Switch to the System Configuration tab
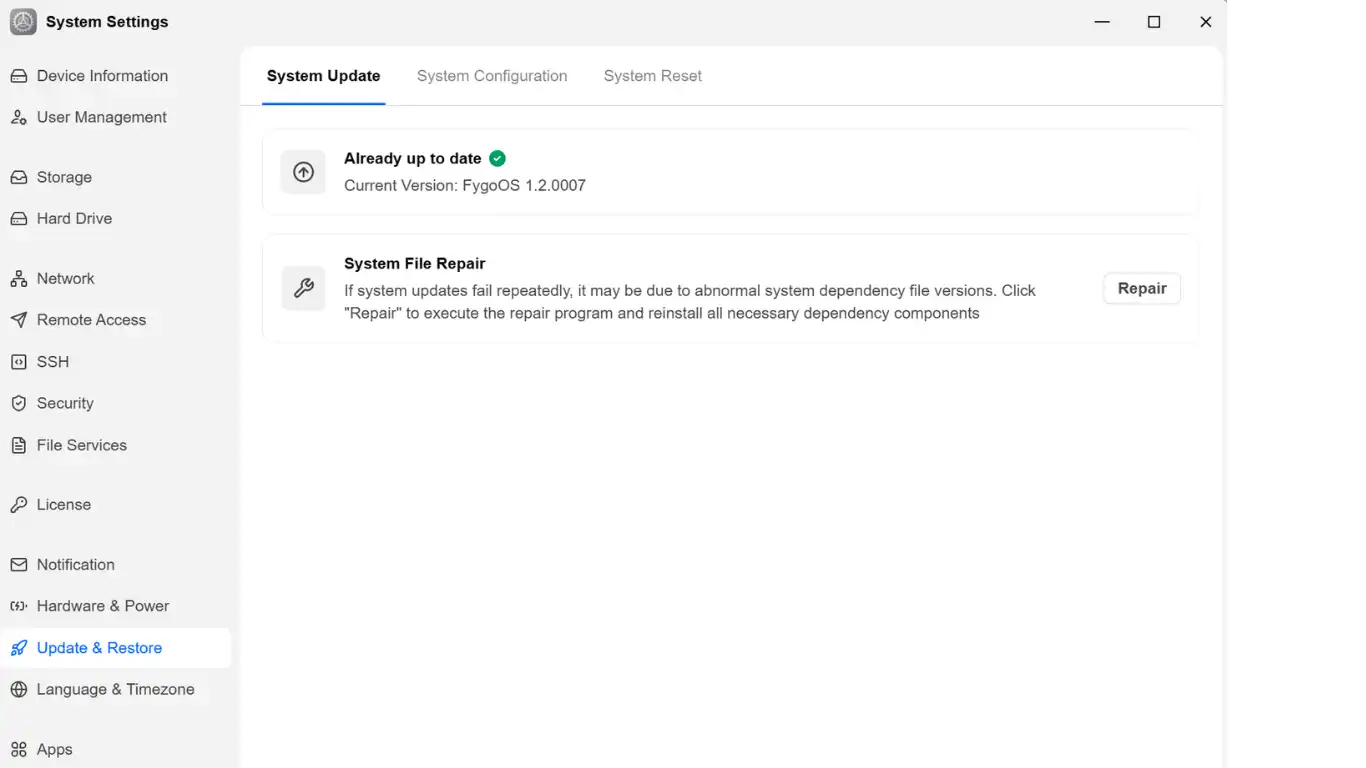 coord(492,76)
